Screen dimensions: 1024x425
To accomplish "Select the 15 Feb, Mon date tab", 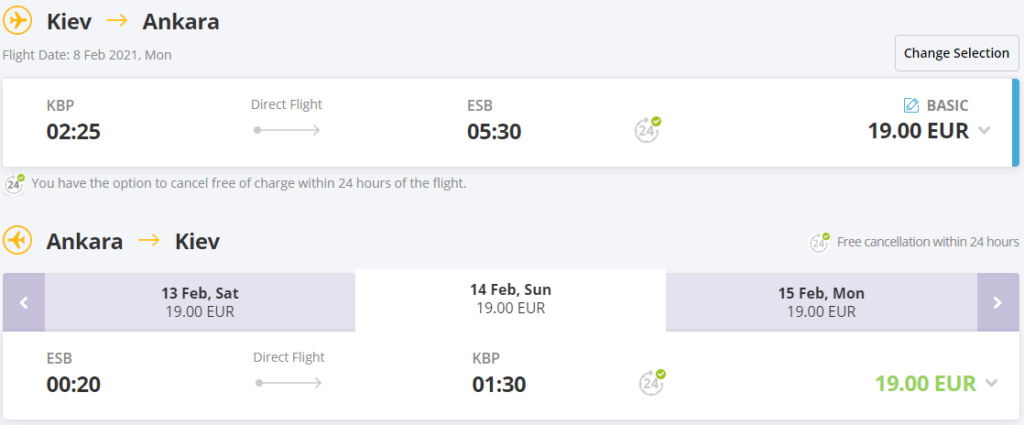I will [822, 302].
